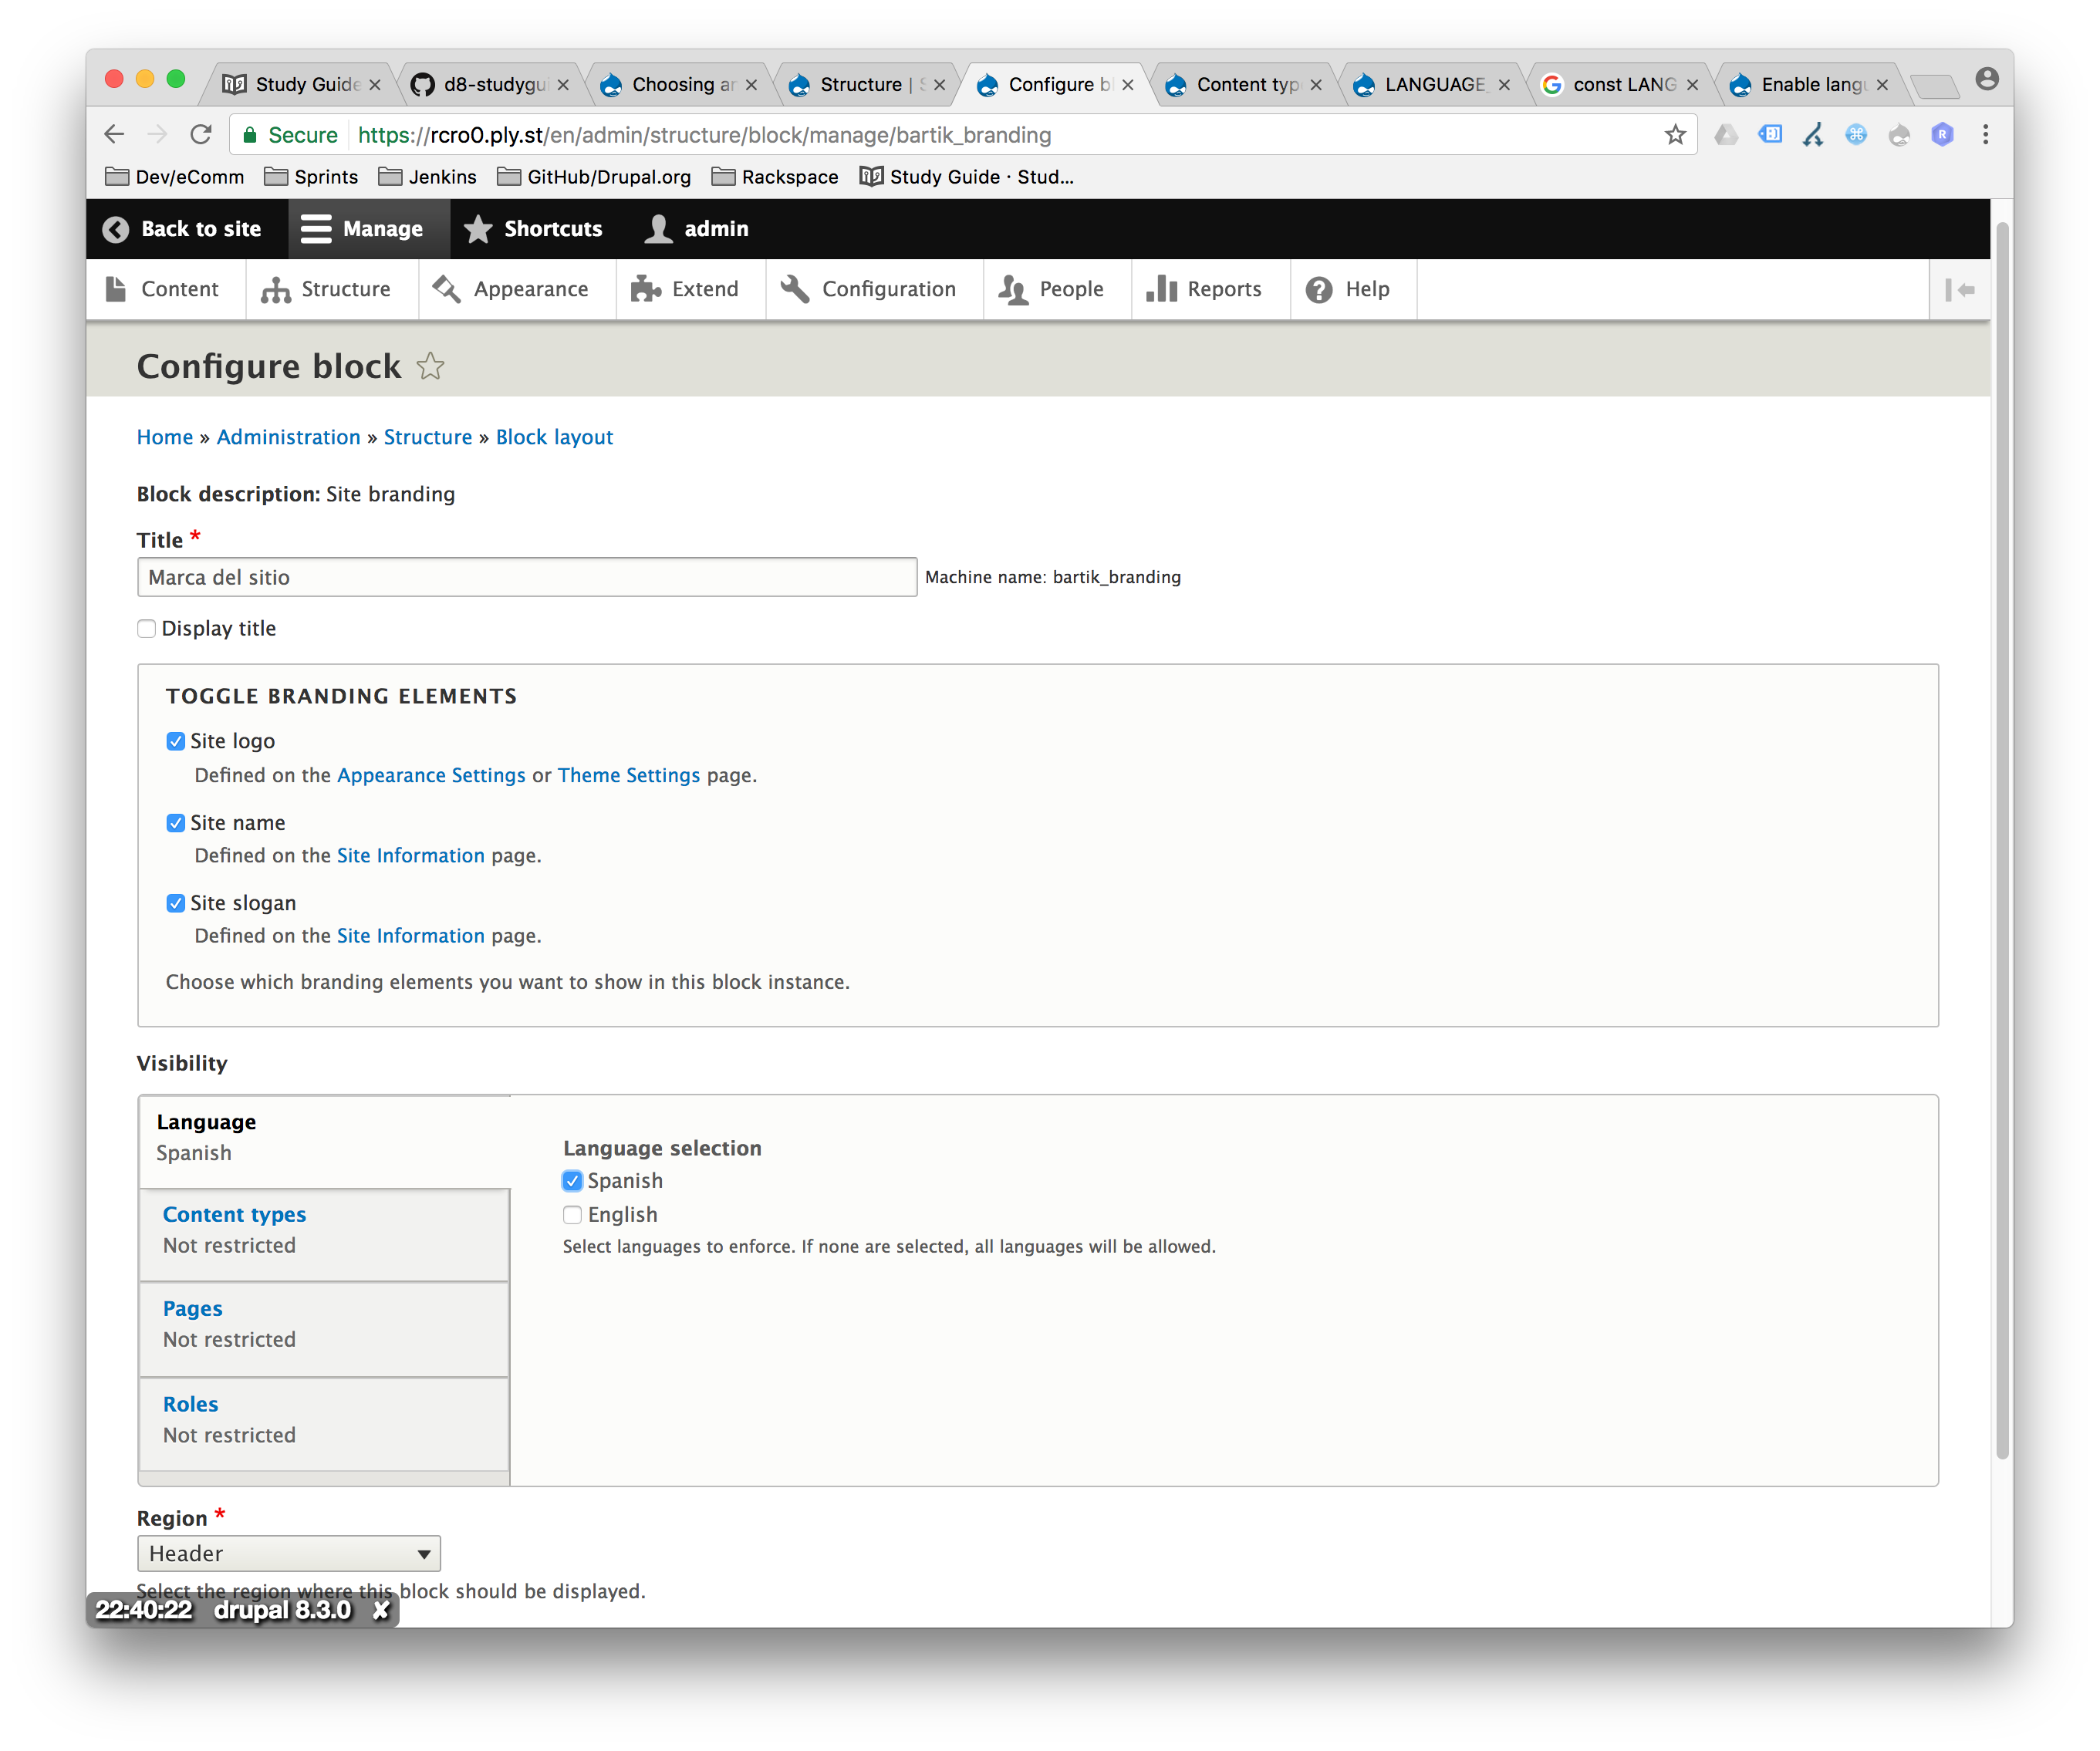Click the green Secure lock indicator
Screen dimensions: 2100x1751
coord(291,134)
